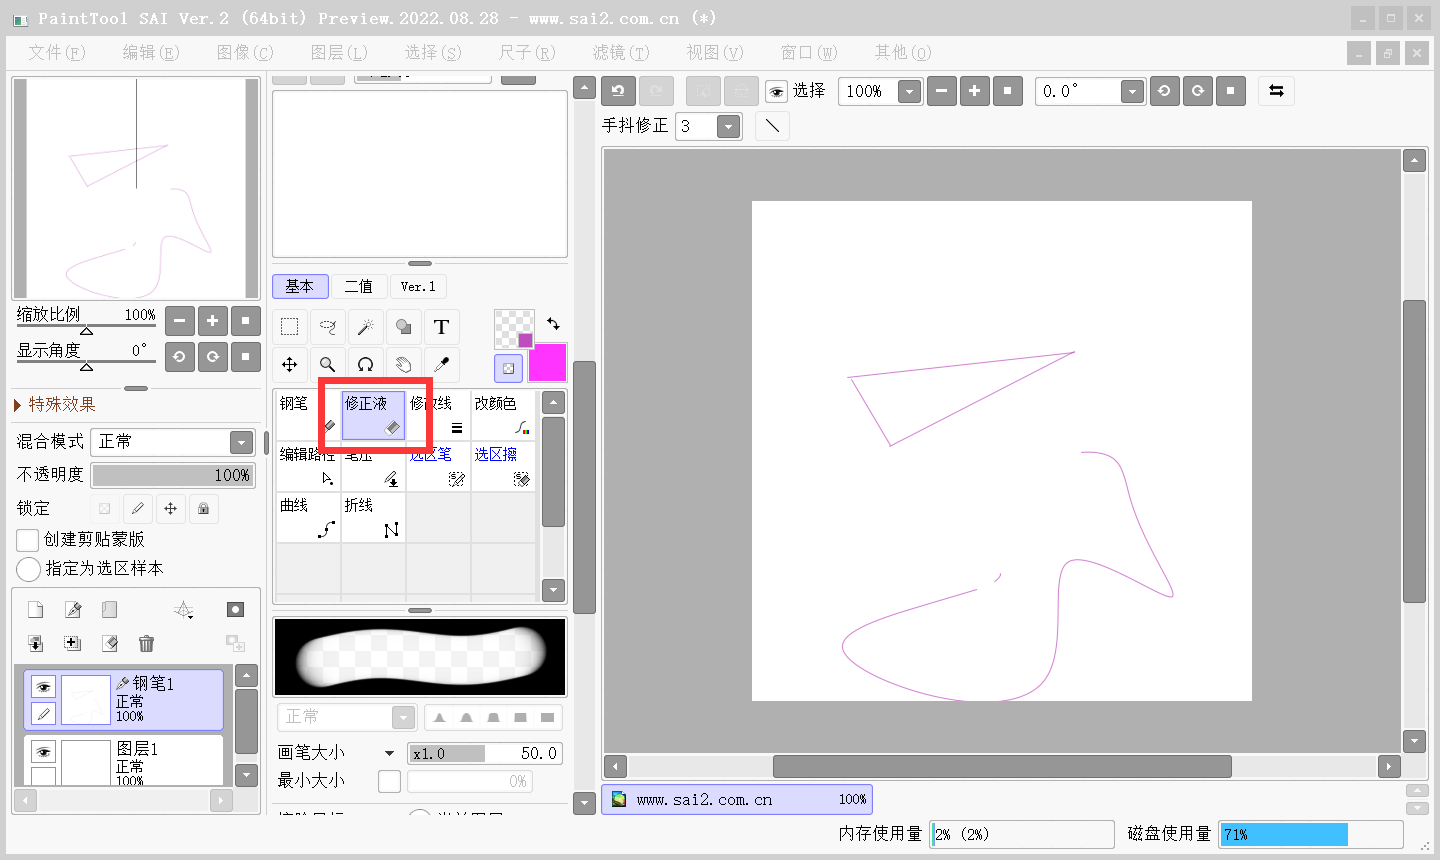Zoom out with navigator minus button
This screenshot has height=860, width=1440.
point(179,321)
